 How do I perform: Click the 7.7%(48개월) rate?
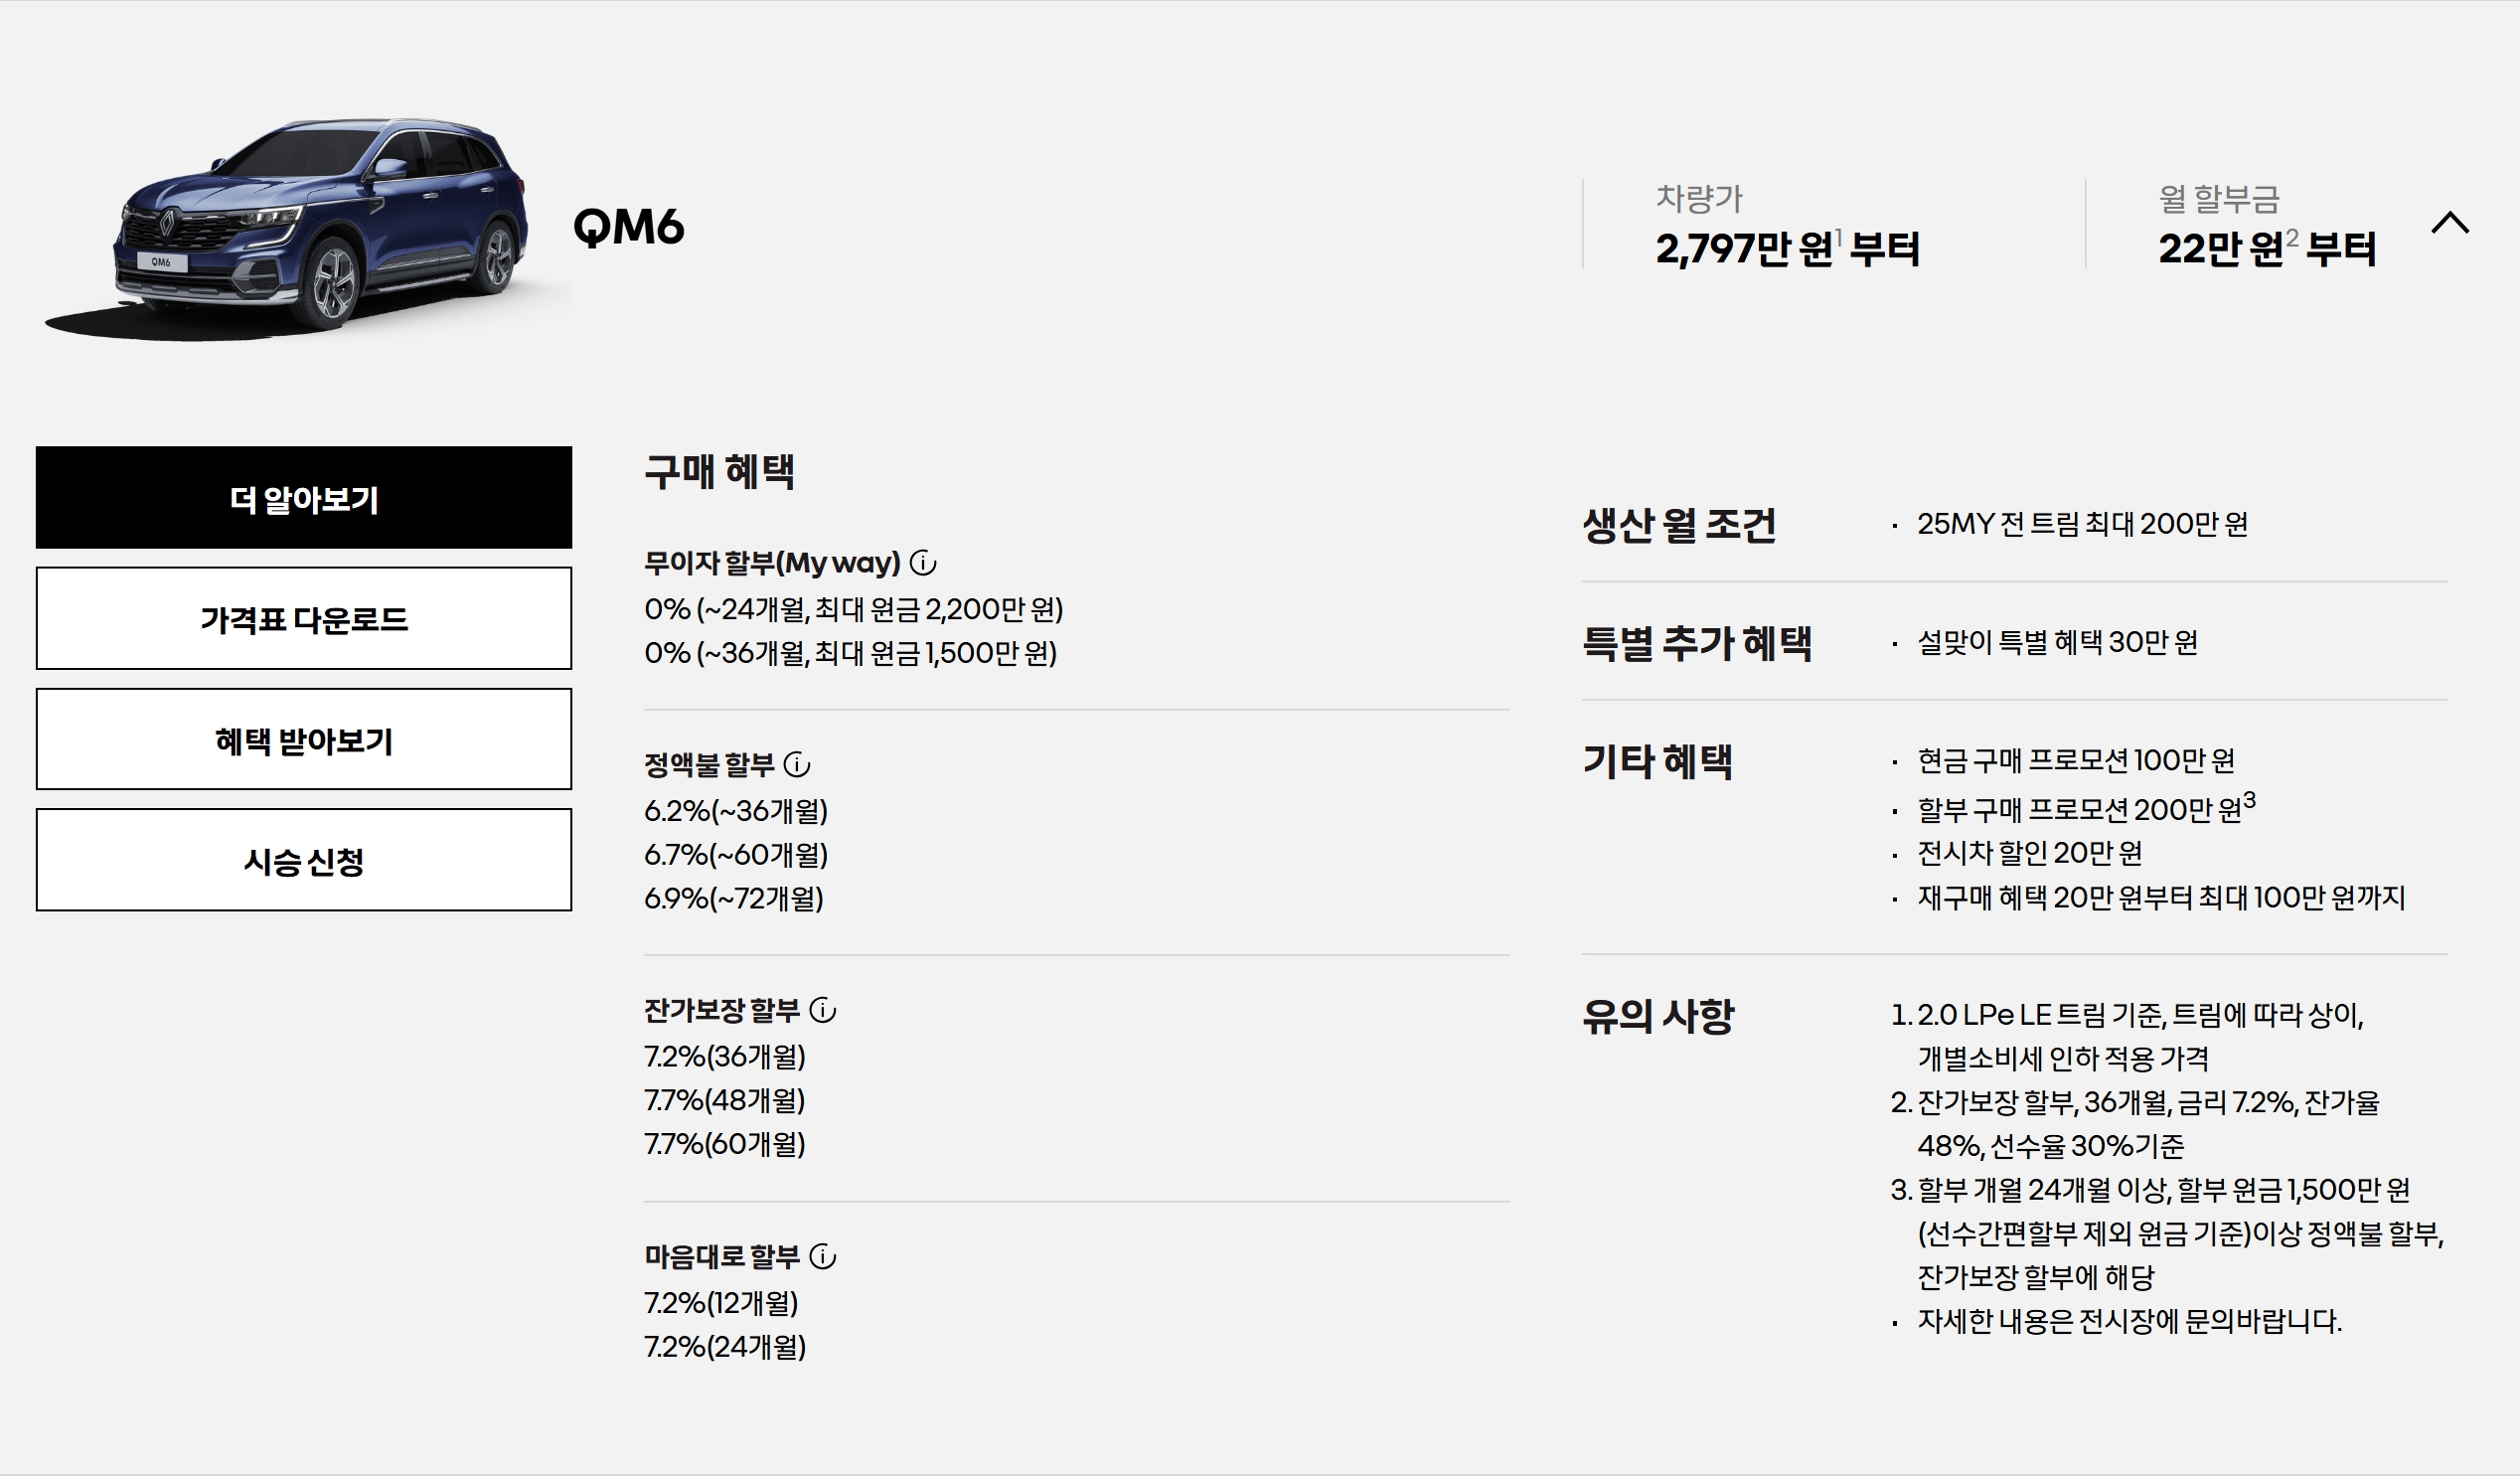pos(725,1100)
